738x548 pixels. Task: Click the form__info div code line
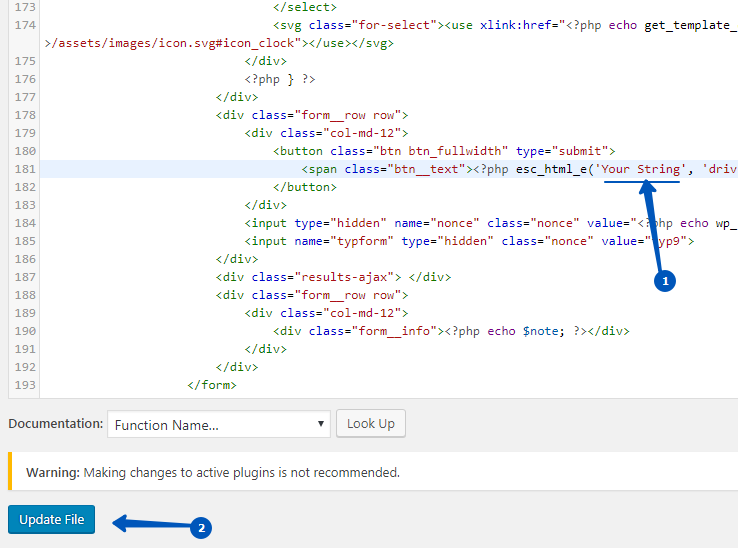coord(451,331)
